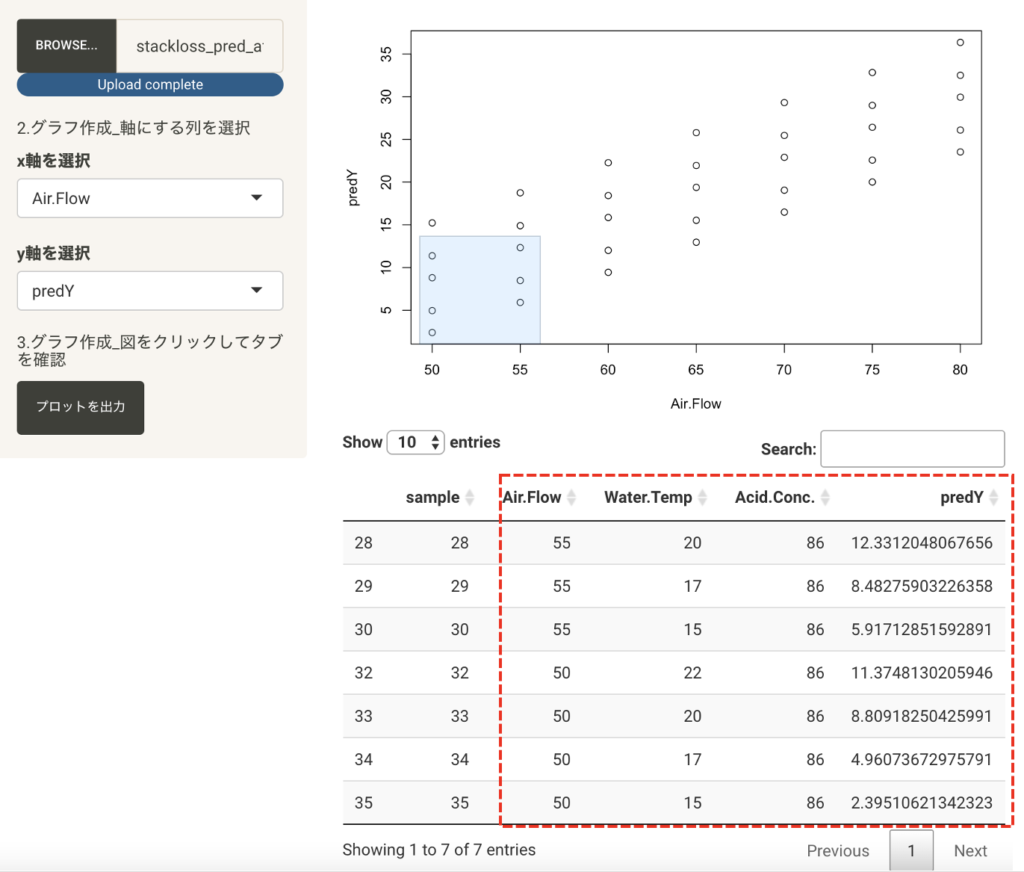
Task: Click the topmost data point at Air.Flow 80
Action: pos(960,43)
